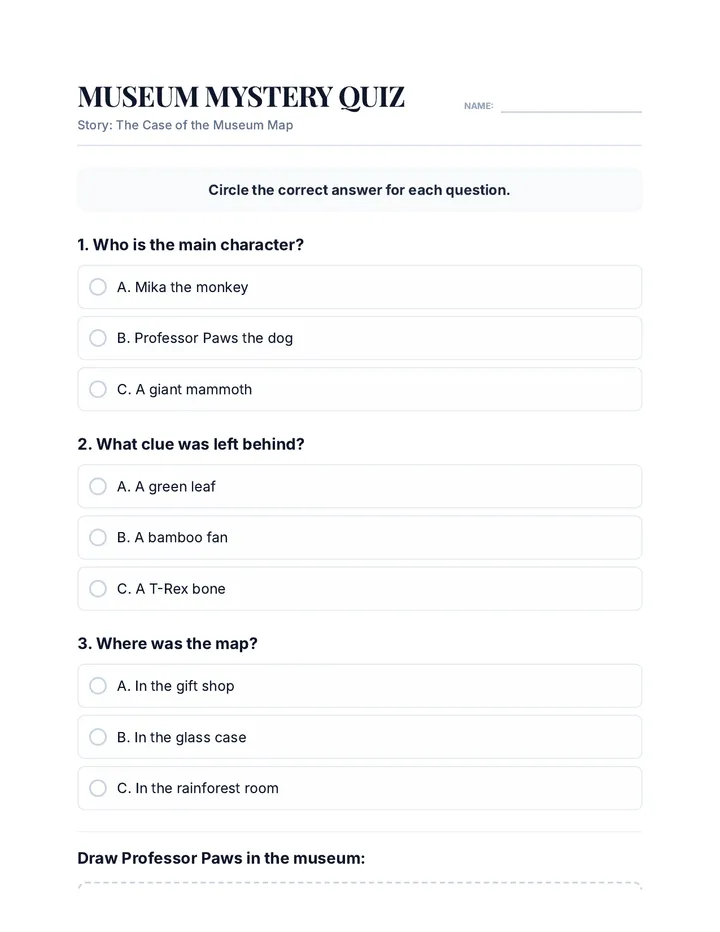Click the NAME input line
Screen dimensions: 720x932
click(x=571, y=106)
